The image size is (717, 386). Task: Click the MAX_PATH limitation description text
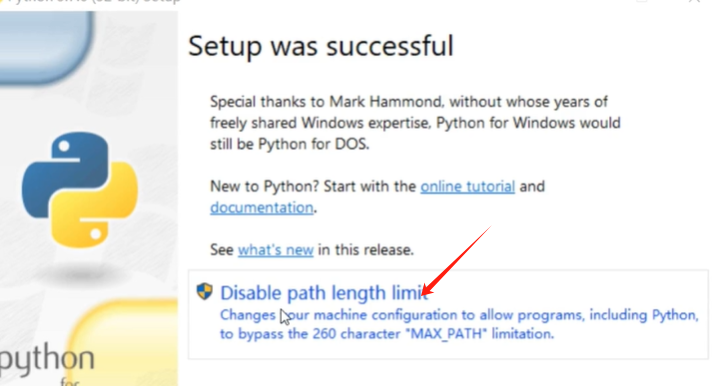click(x=459, y=324)
